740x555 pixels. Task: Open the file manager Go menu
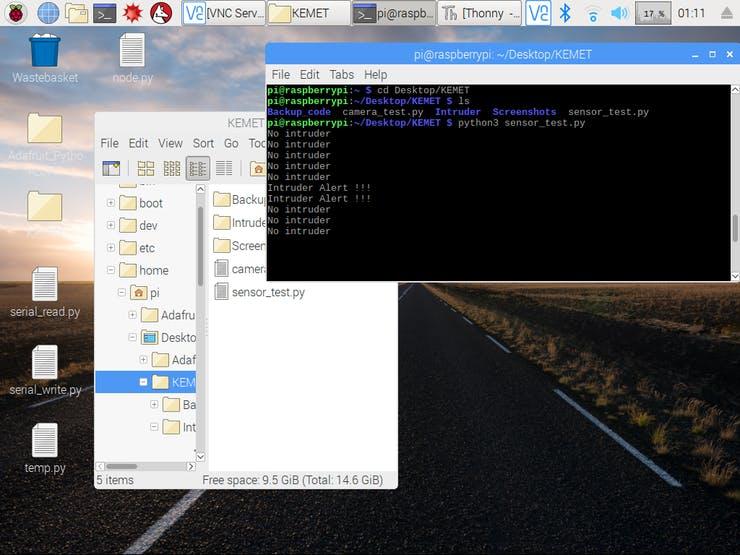pyautogui.click(x=231, y=143)
